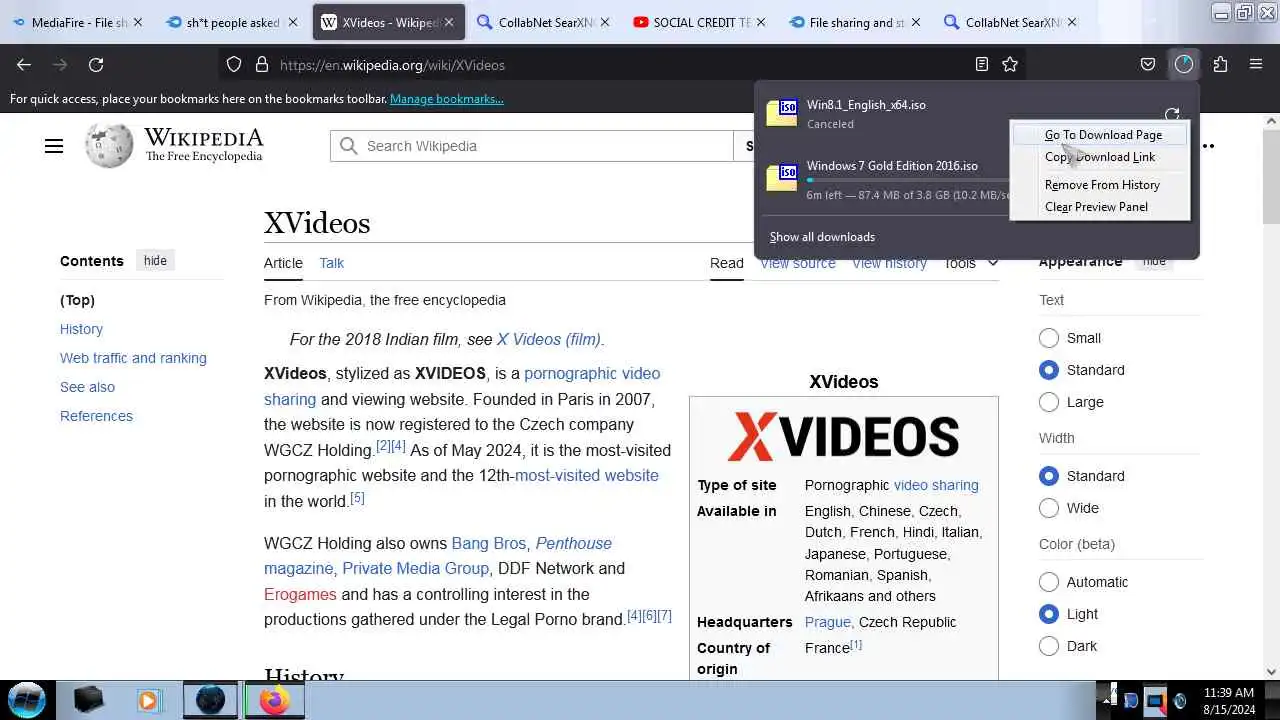
Task: Open Firefox from the taskbar
Action: [x=273, y=700]
